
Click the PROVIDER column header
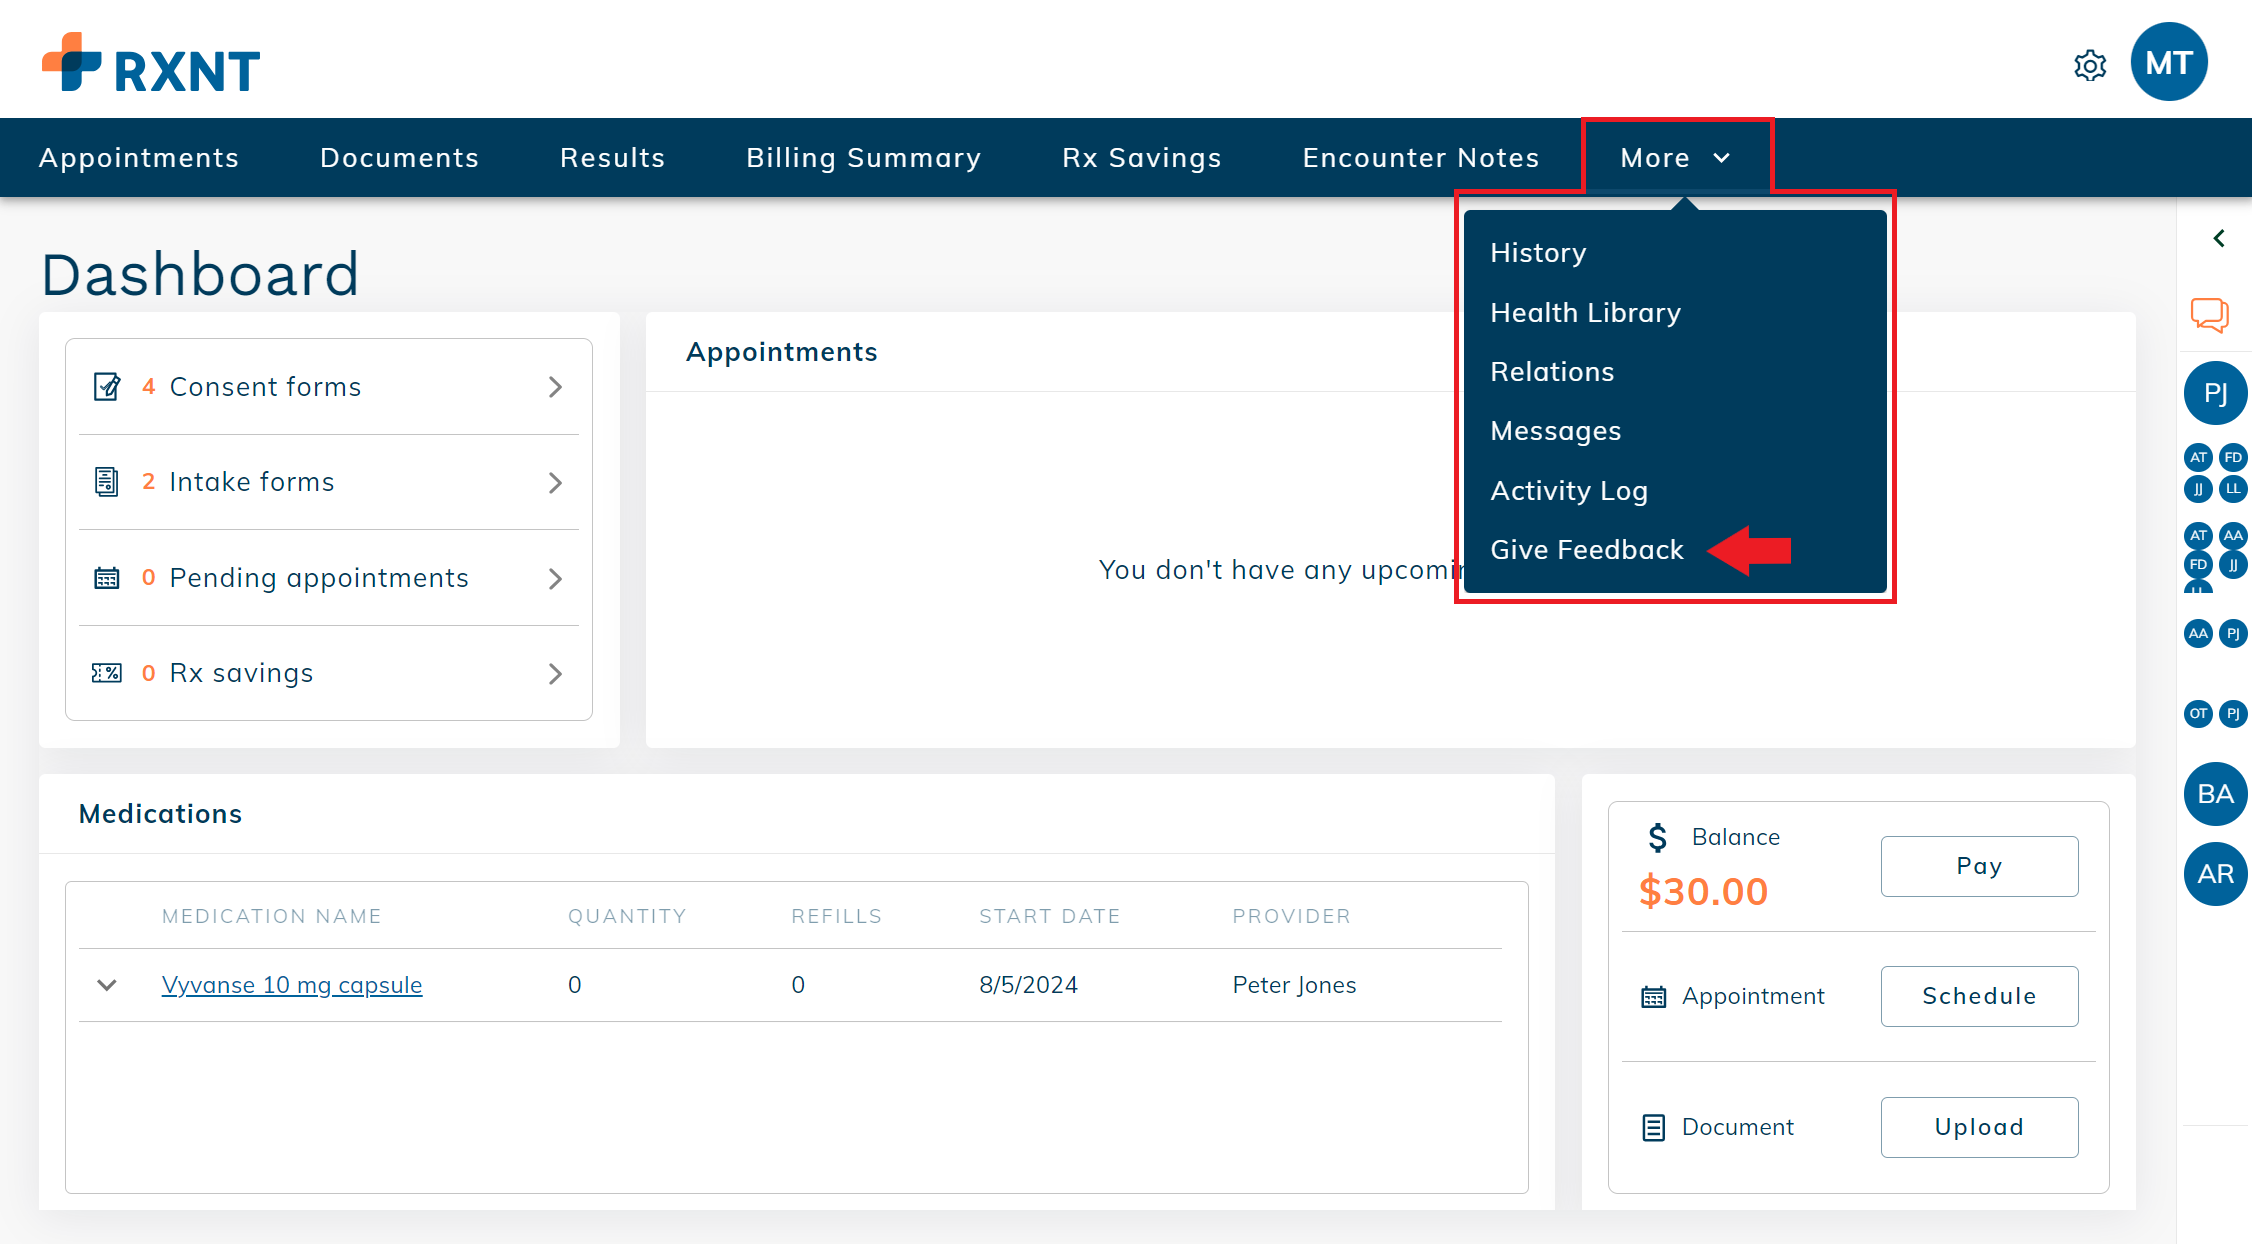[x=1291, y=916]
